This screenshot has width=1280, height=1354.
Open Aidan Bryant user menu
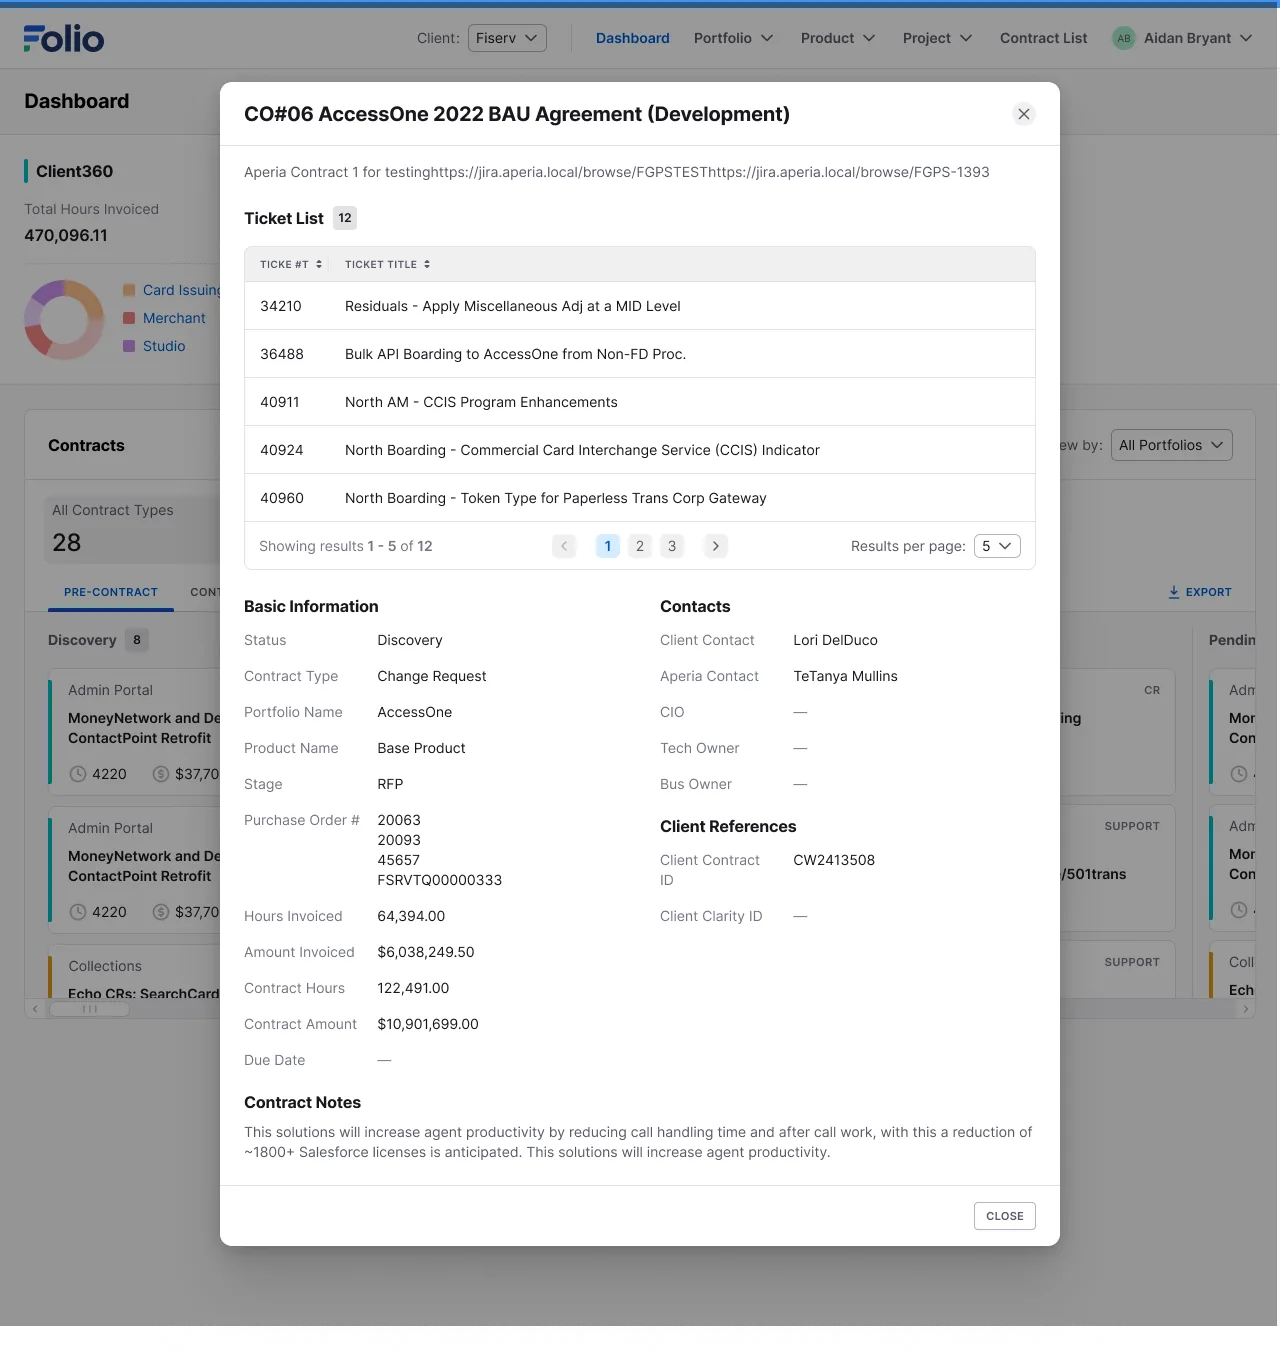[1183, 38]
